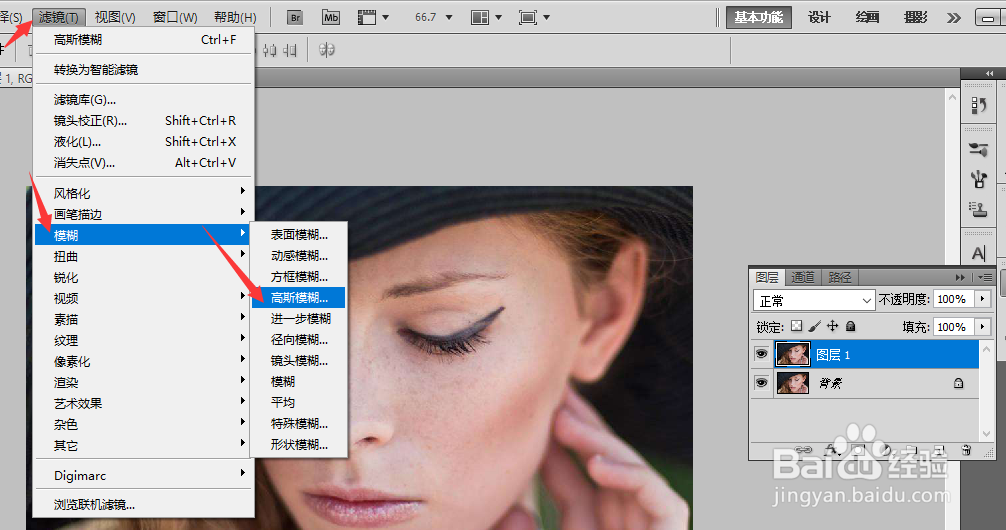Image resolution: width=1006 pixels, height=530 pixels.
Task: Show more workspaces with the >> chevron
Action: point(954,18)
